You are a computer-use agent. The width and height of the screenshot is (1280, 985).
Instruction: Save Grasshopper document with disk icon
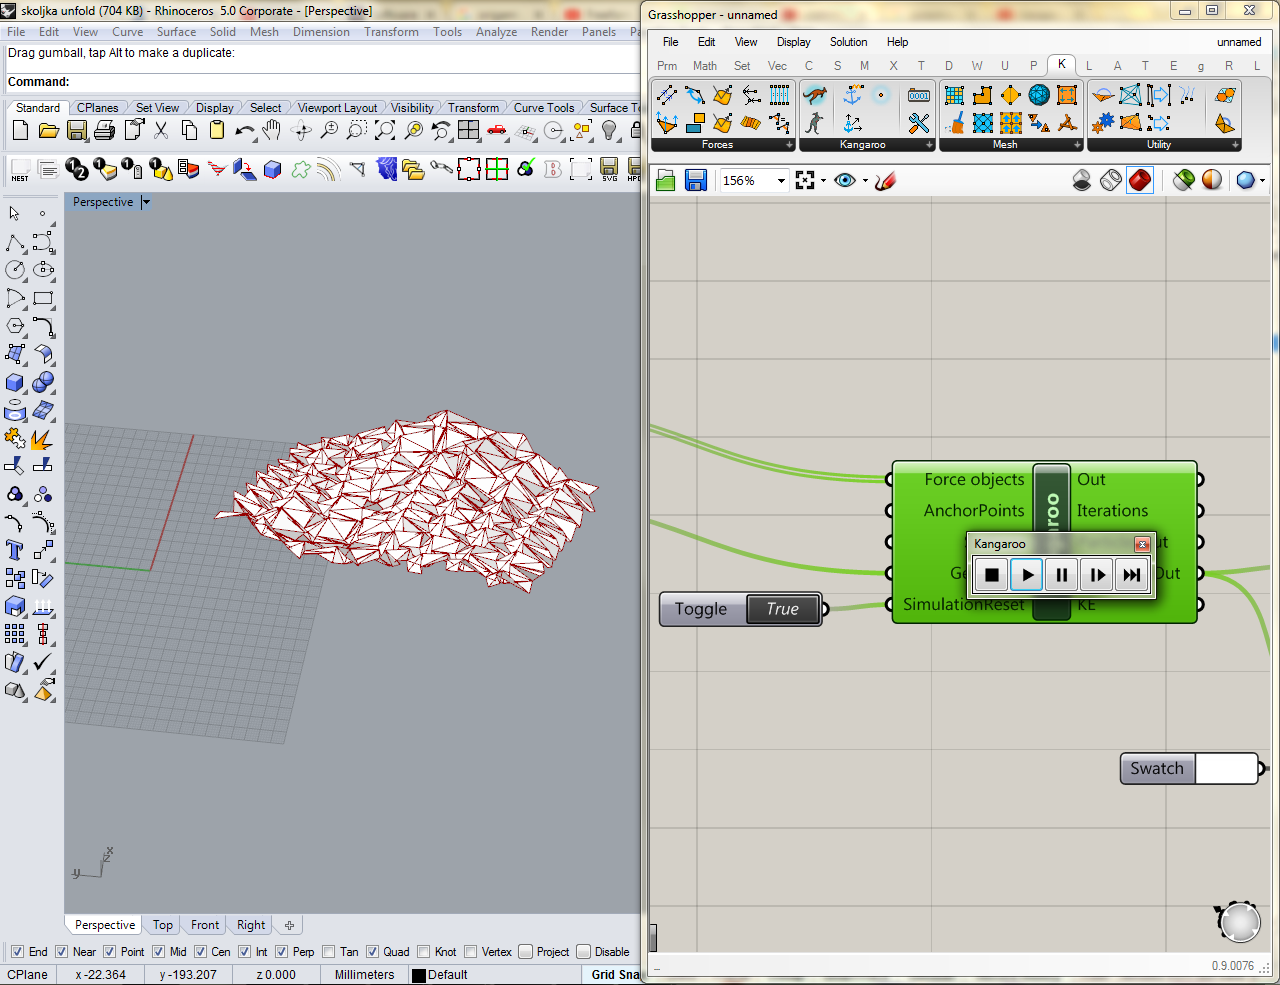click(696, 181)
